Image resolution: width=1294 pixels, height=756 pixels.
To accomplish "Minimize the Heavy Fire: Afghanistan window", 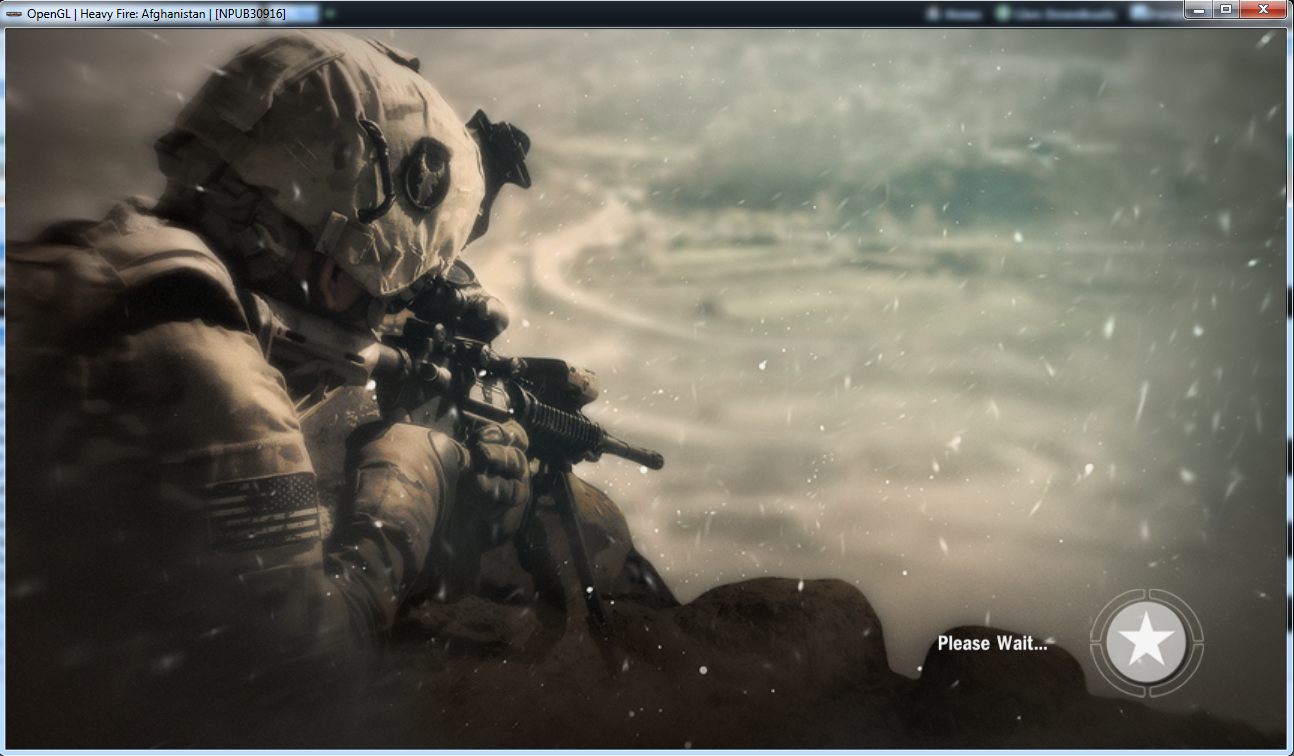I will [1199, 9].
